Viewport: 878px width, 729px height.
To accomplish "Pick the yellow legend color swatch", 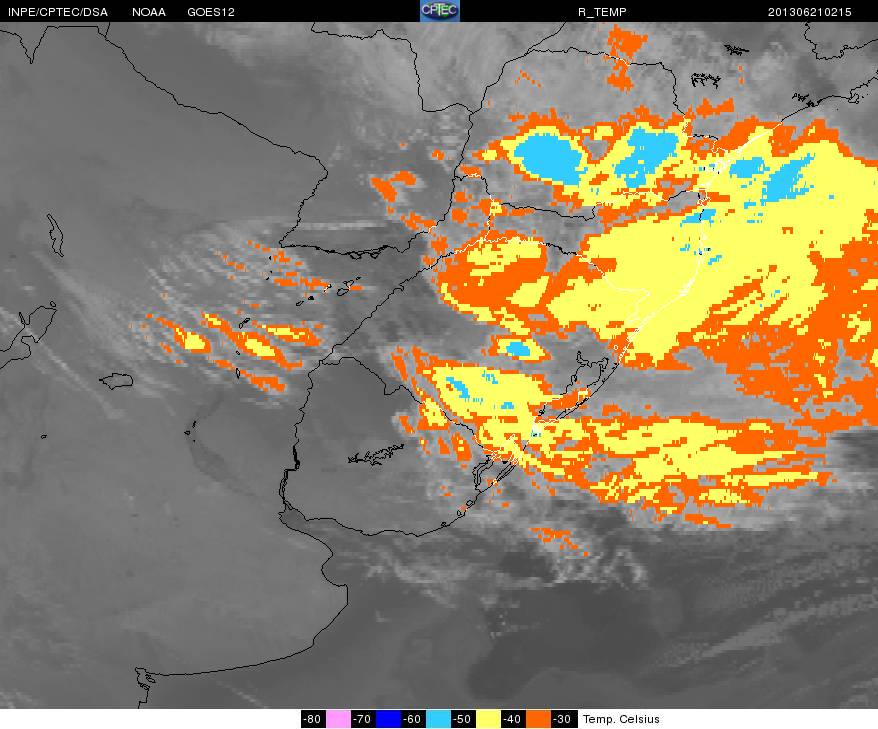I will click(x=488, y=719).
